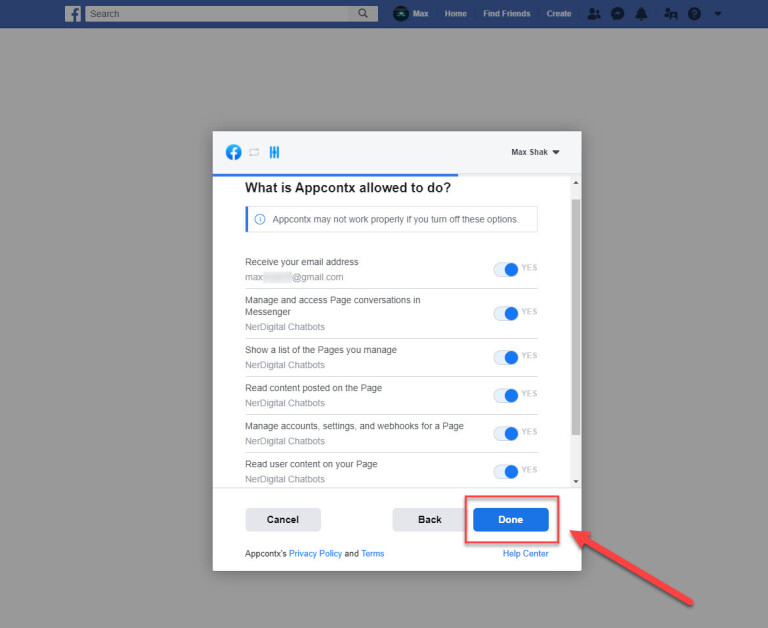
Task: Click the Cancel button
Action: pos(283,519)
